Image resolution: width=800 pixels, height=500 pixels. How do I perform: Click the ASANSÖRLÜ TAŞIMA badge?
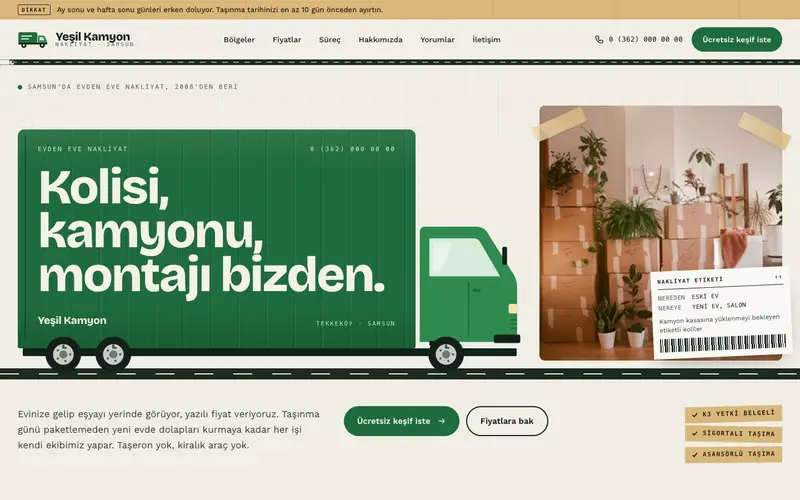(x=733, y=454)
